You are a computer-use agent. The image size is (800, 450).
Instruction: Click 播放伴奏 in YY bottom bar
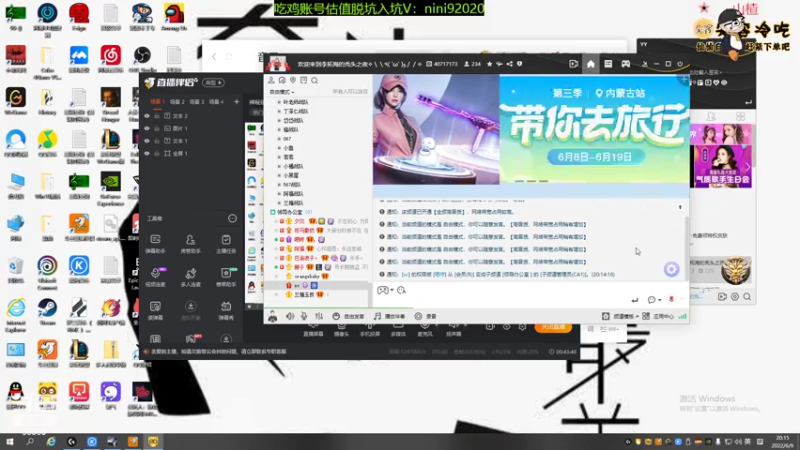[x=390, y=316]
